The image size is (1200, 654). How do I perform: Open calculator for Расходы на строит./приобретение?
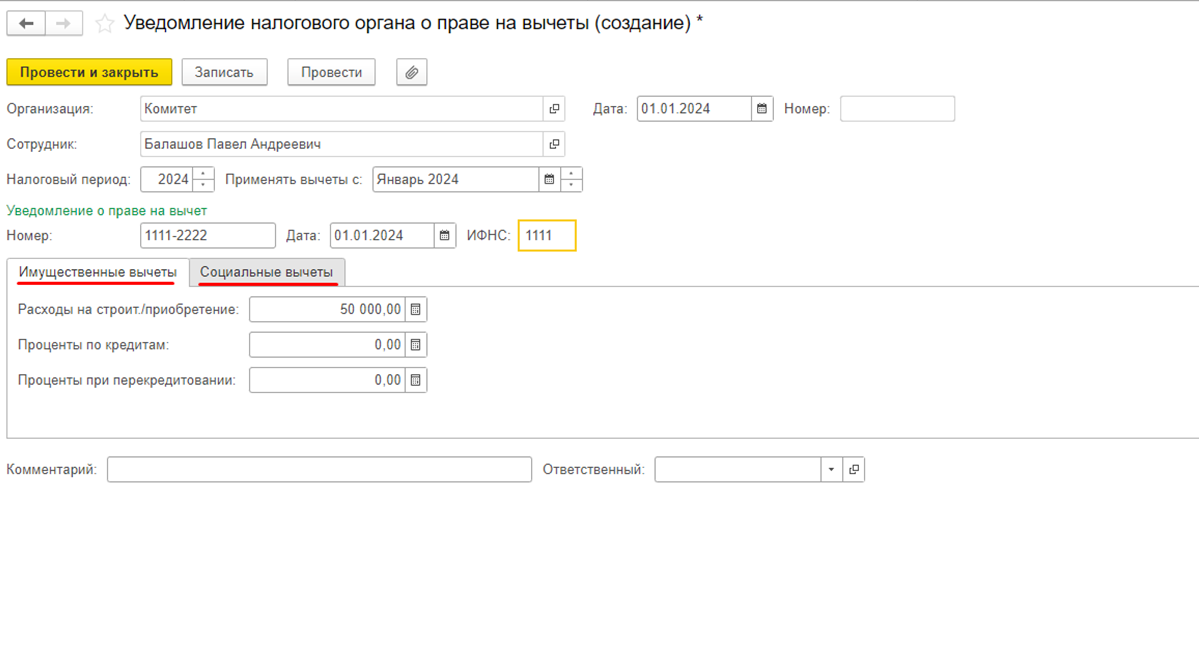(416, 310)
